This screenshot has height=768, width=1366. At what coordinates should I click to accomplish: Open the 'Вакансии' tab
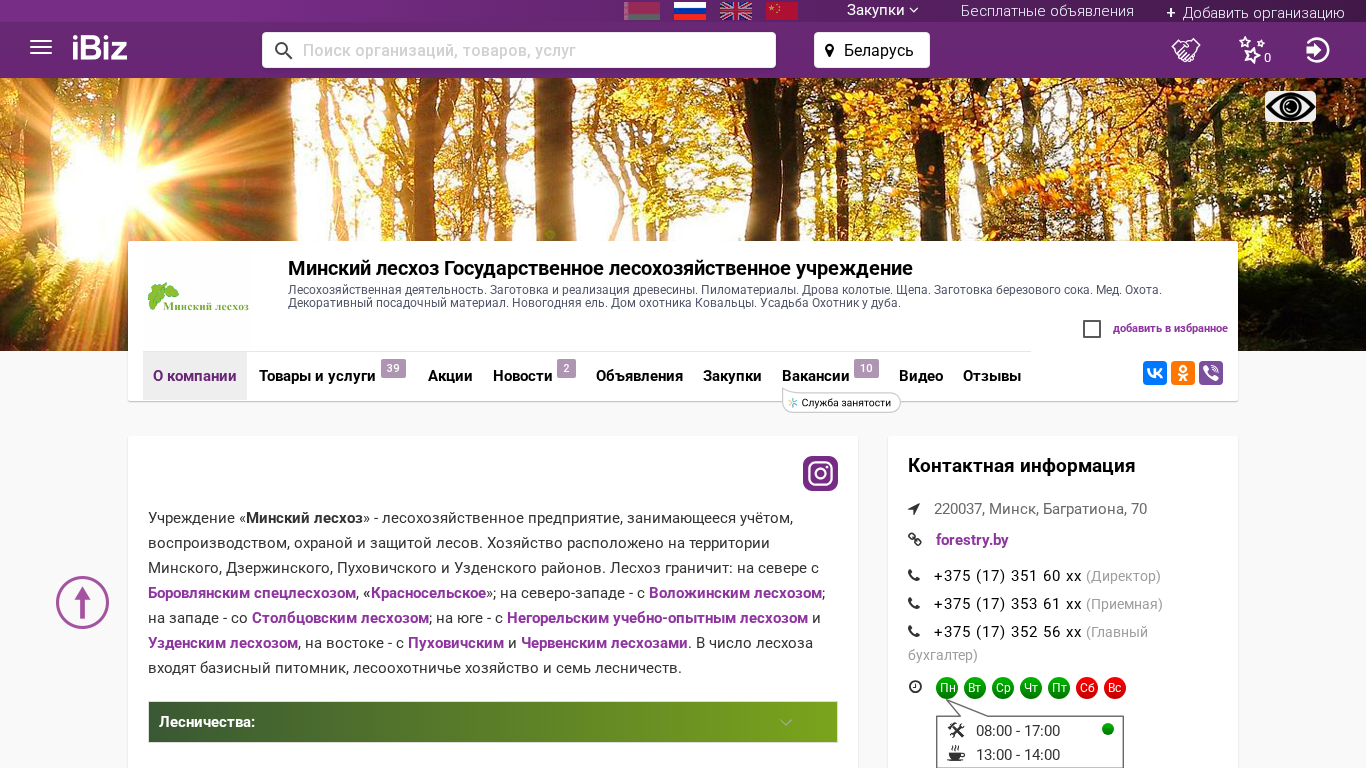(815, 376)
